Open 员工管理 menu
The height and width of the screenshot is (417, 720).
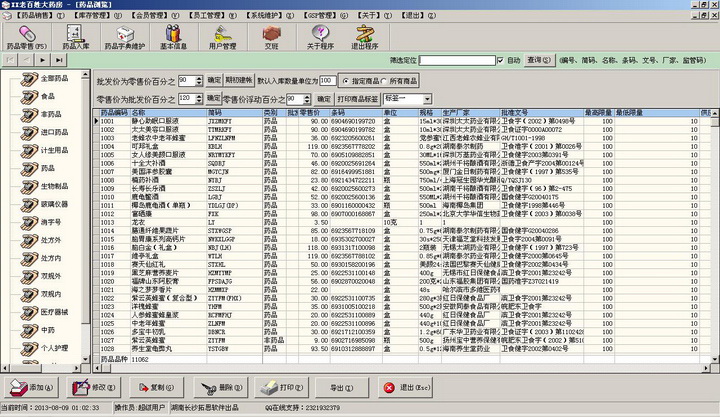[x=212, y=15]
